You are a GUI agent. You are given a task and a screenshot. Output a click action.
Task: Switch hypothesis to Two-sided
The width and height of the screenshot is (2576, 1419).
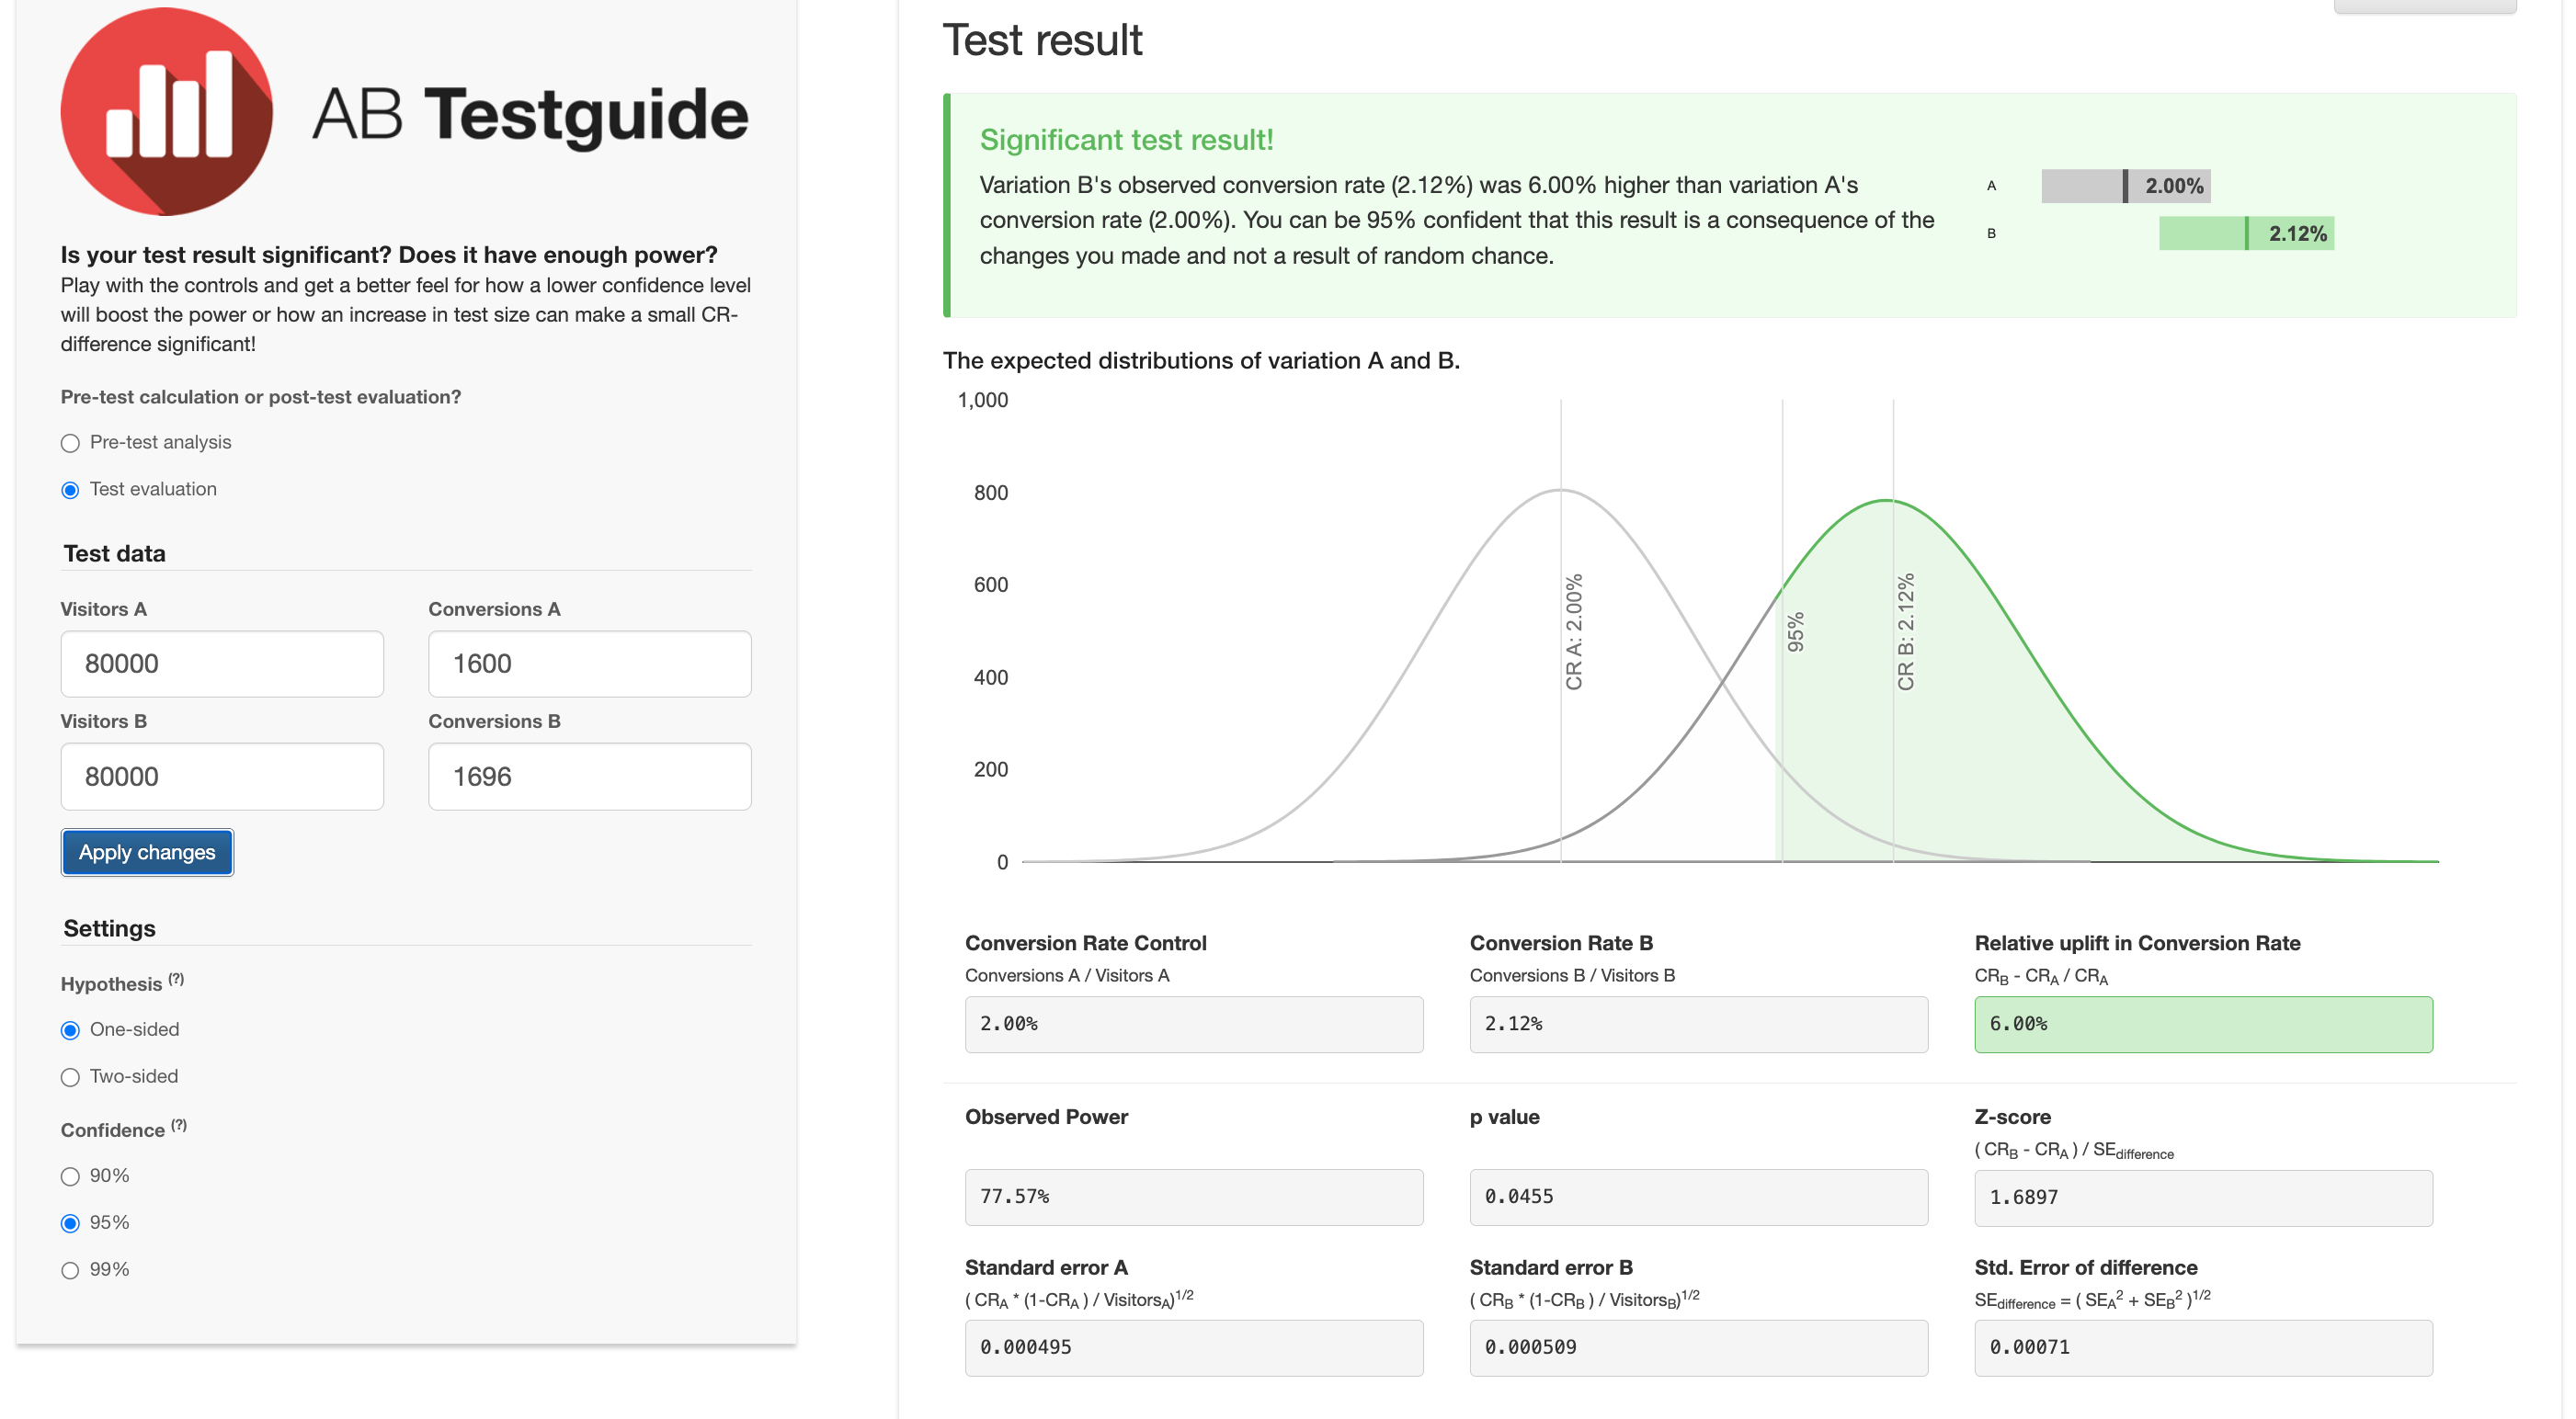[x=70, y=1077]
